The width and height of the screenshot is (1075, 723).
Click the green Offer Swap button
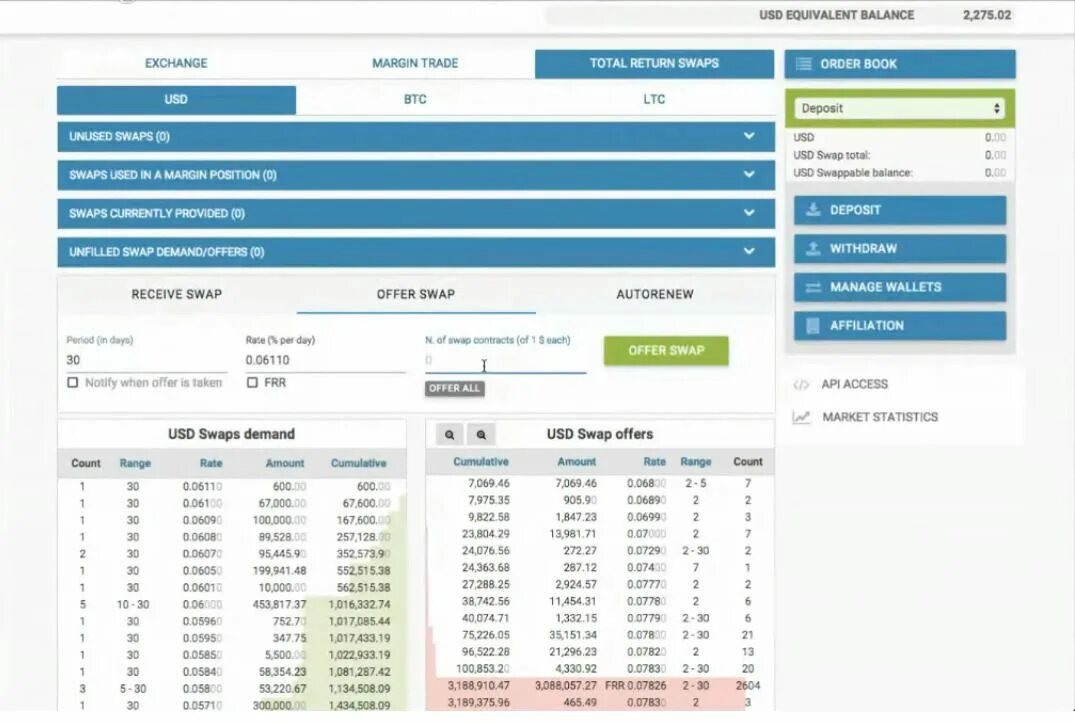coord(666,351)
